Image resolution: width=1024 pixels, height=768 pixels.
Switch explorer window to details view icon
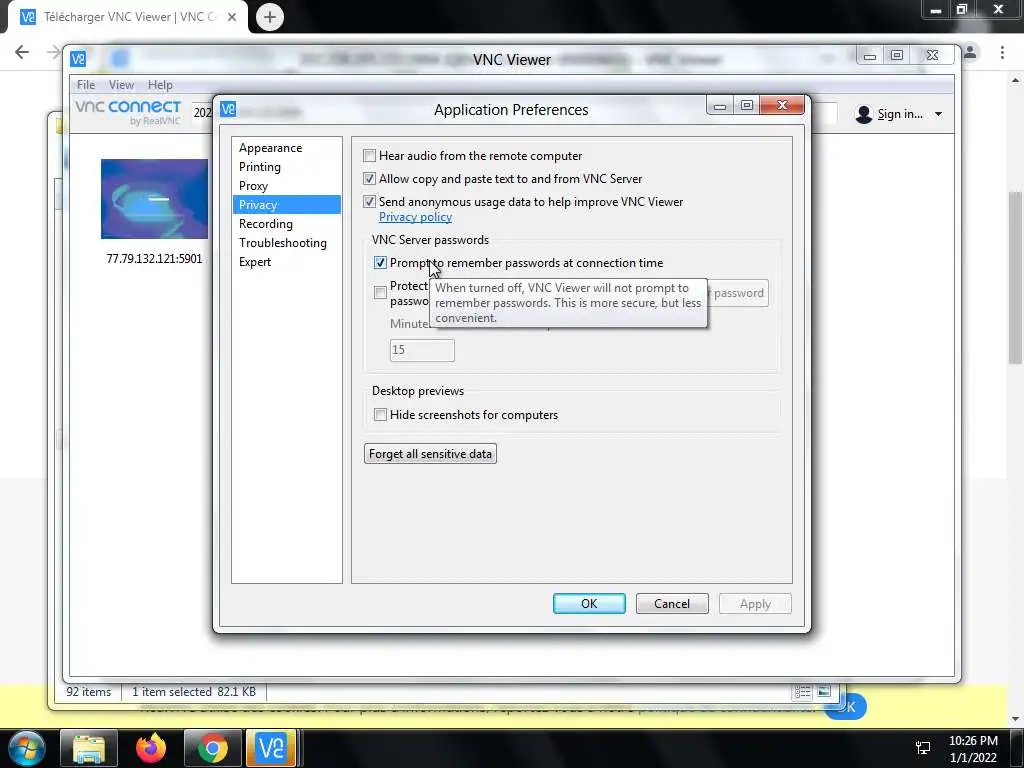[803, 692]
